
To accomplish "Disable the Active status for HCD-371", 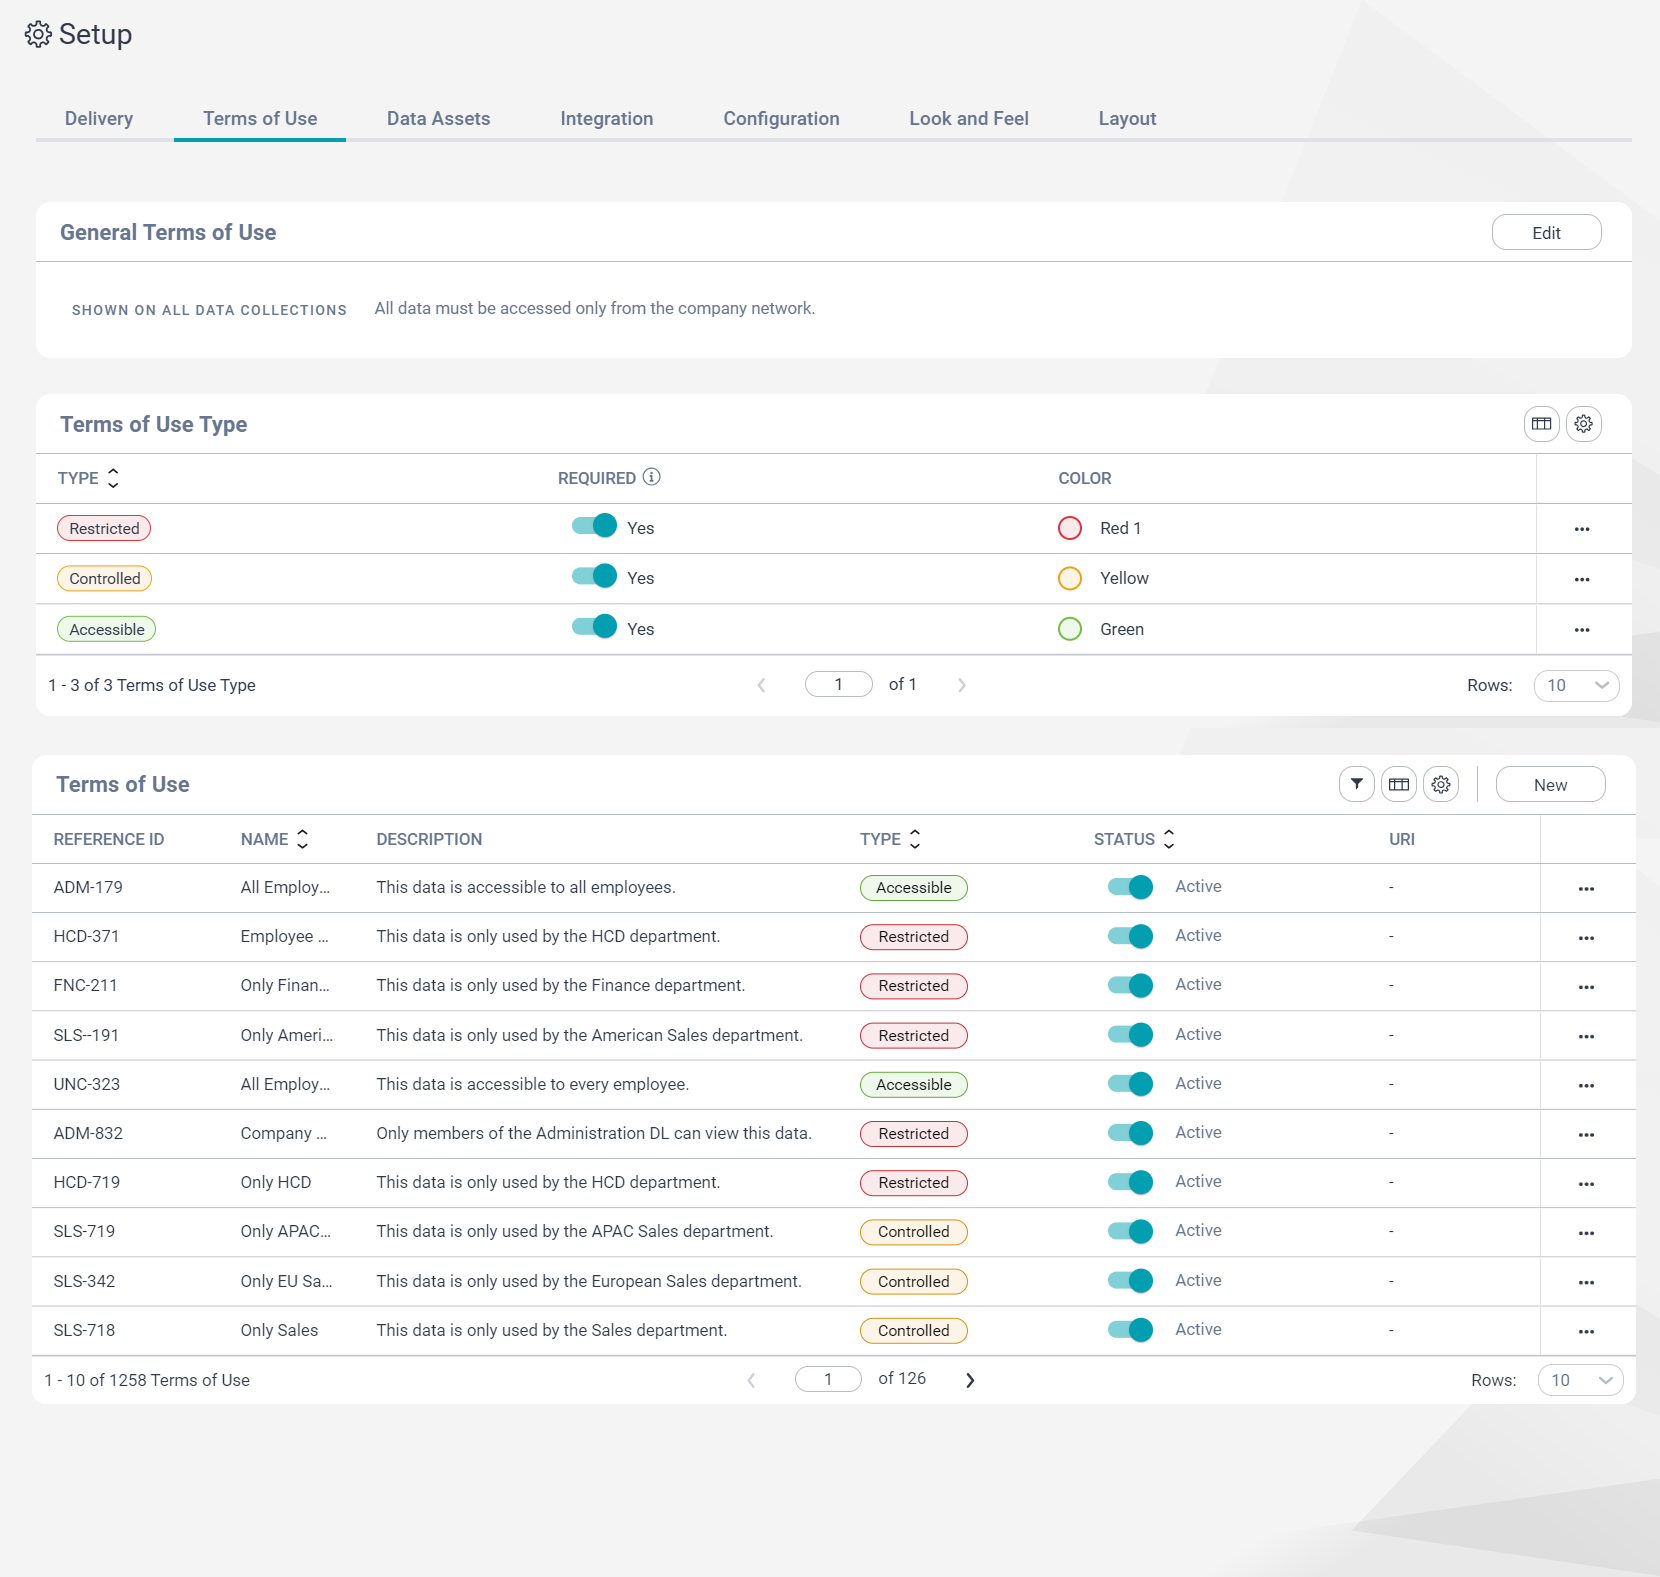I will pyautogui.click(x=1130, y=936).
